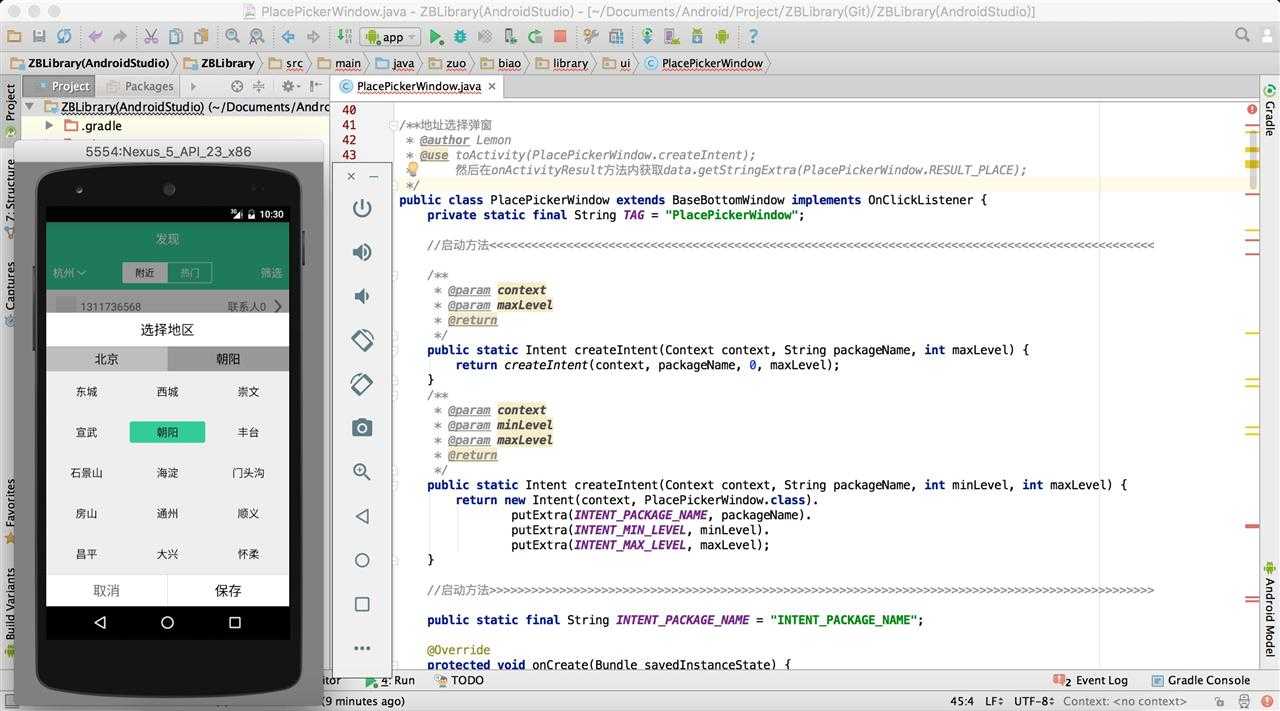This screenshot has width=1280, height=711.
Task: Open the line separator LF selector
Action: click(x=994, y=701)
